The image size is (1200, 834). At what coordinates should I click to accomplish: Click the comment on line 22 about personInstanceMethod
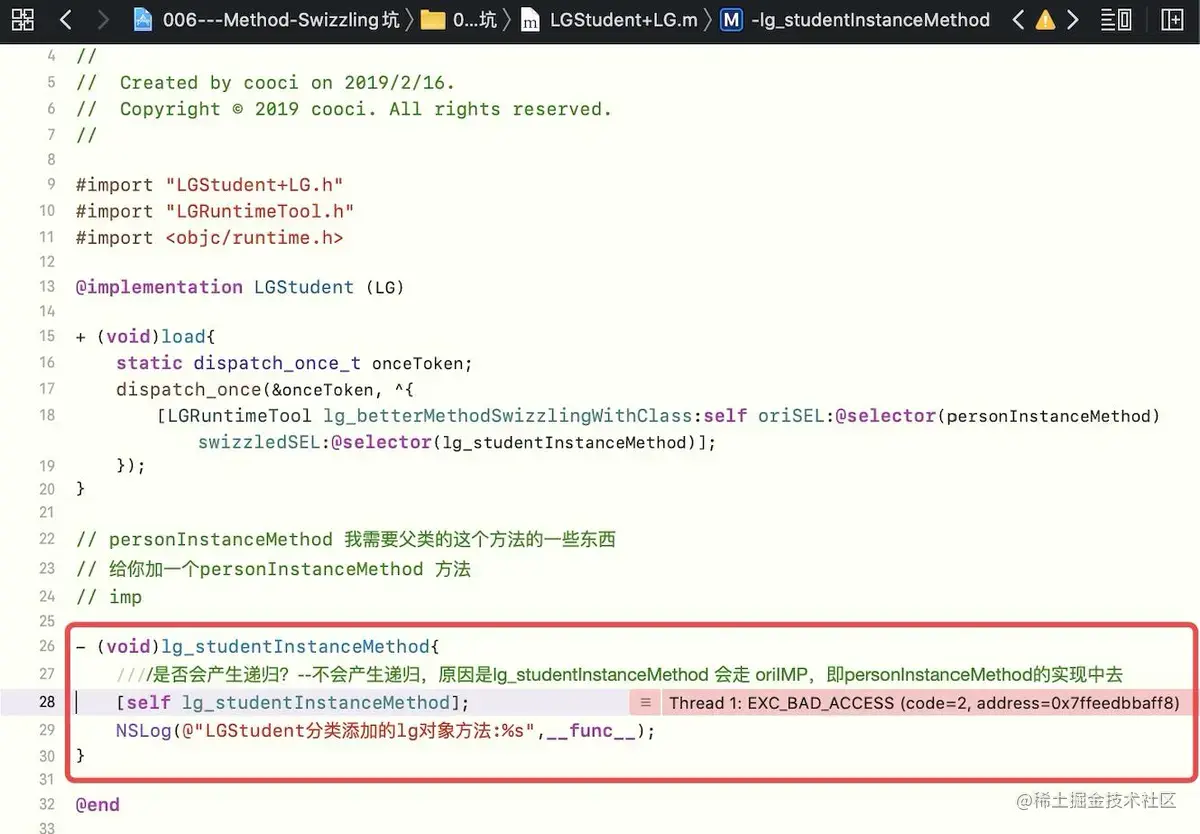[346, 540]
